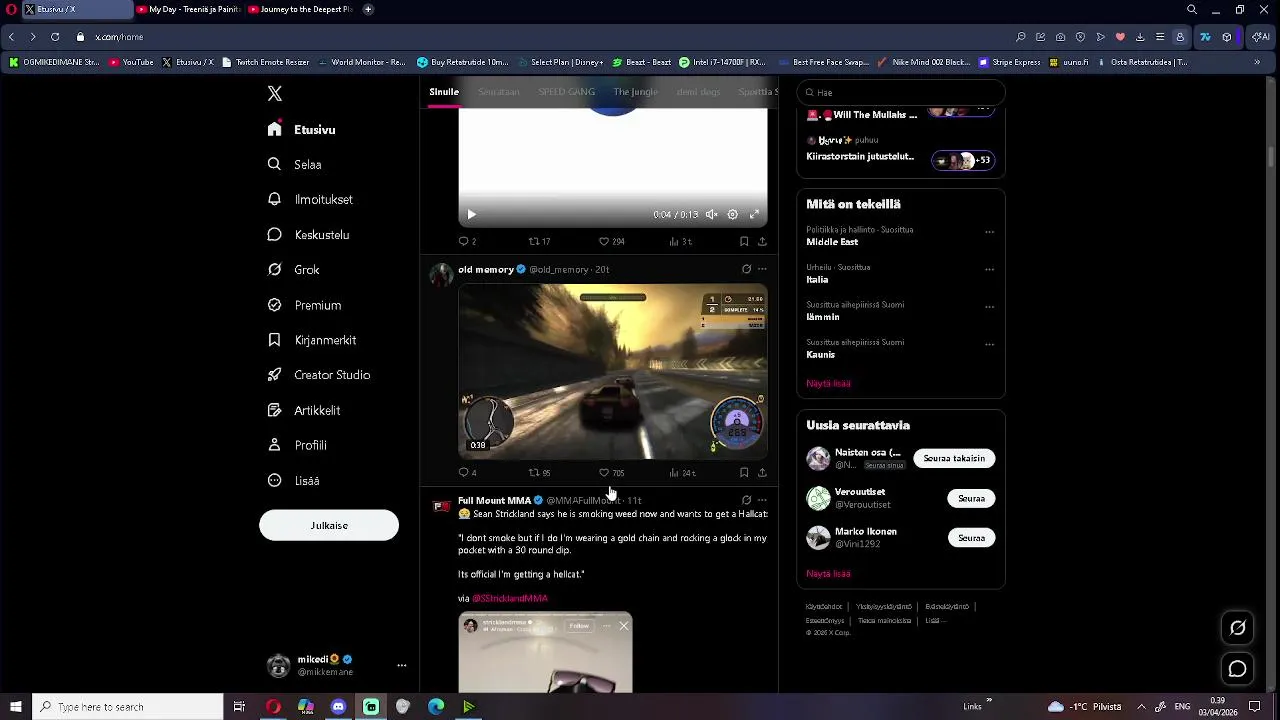
Task: Follow Verouutiset with Seuraa button
Action: (x=971, y=498)
